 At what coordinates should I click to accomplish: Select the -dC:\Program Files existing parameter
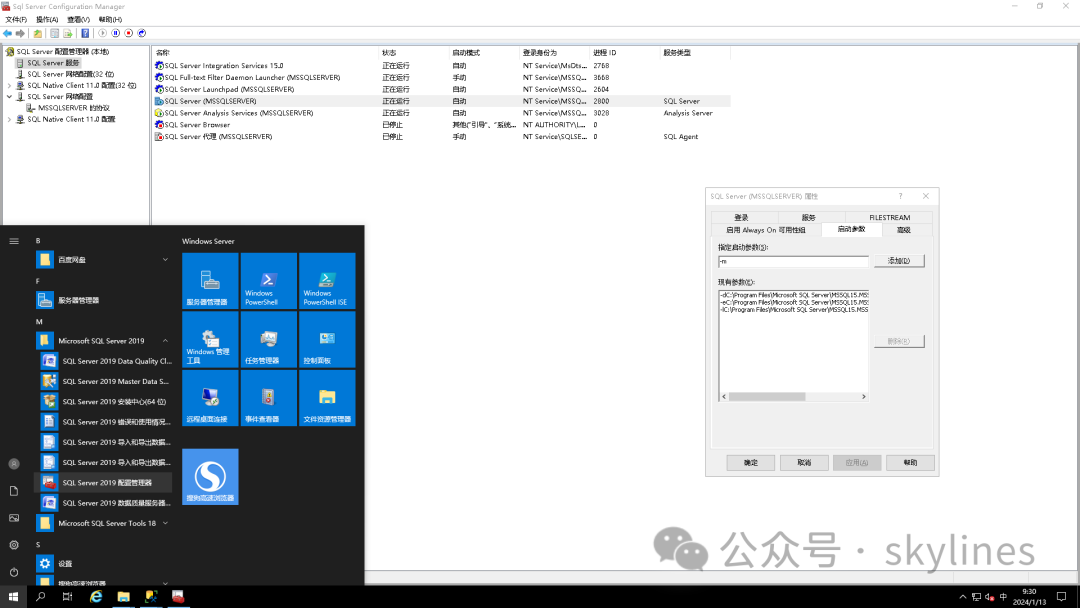click(x=793, y=295)
